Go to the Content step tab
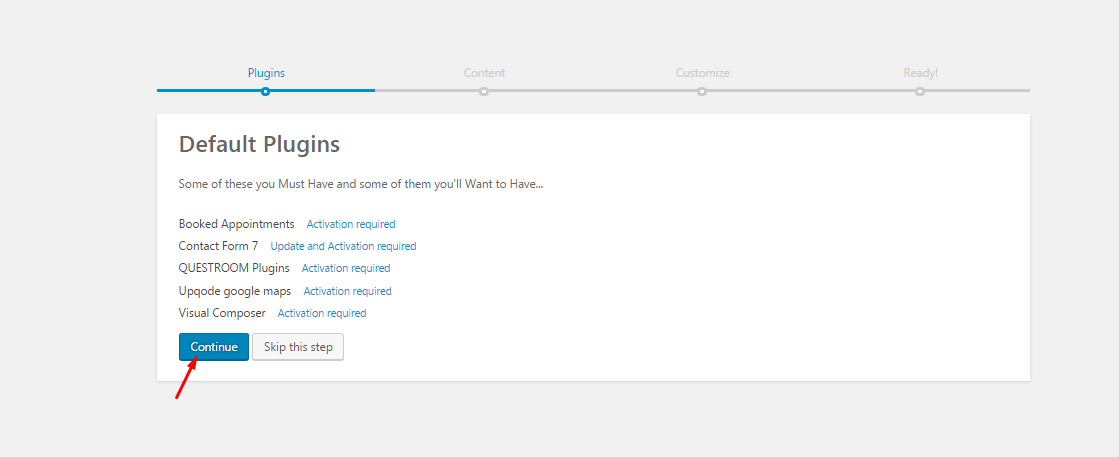Image resolution: width=1119 pixels, height=457 pixels. [484, 73]
